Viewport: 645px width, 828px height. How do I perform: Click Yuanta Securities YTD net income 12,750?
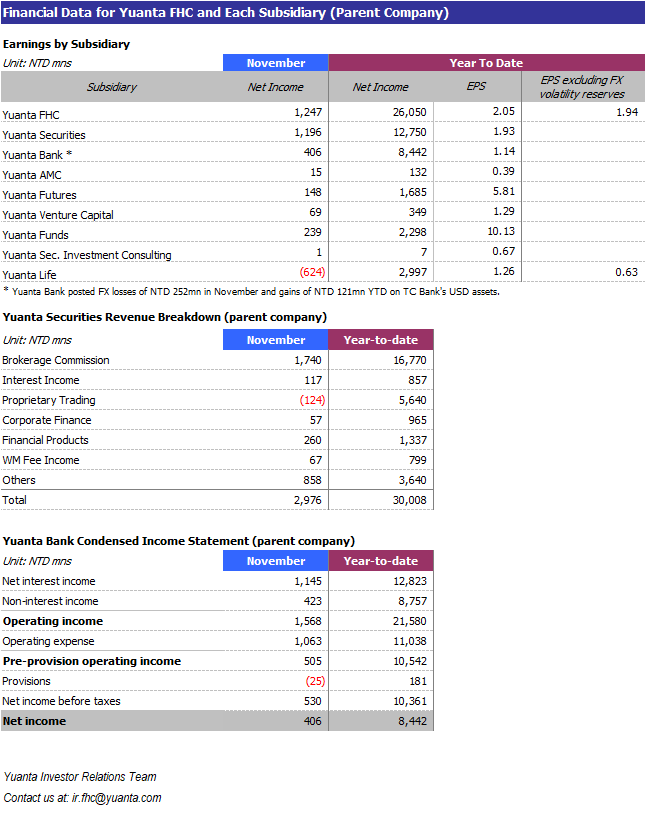click(x=409, y=133)
